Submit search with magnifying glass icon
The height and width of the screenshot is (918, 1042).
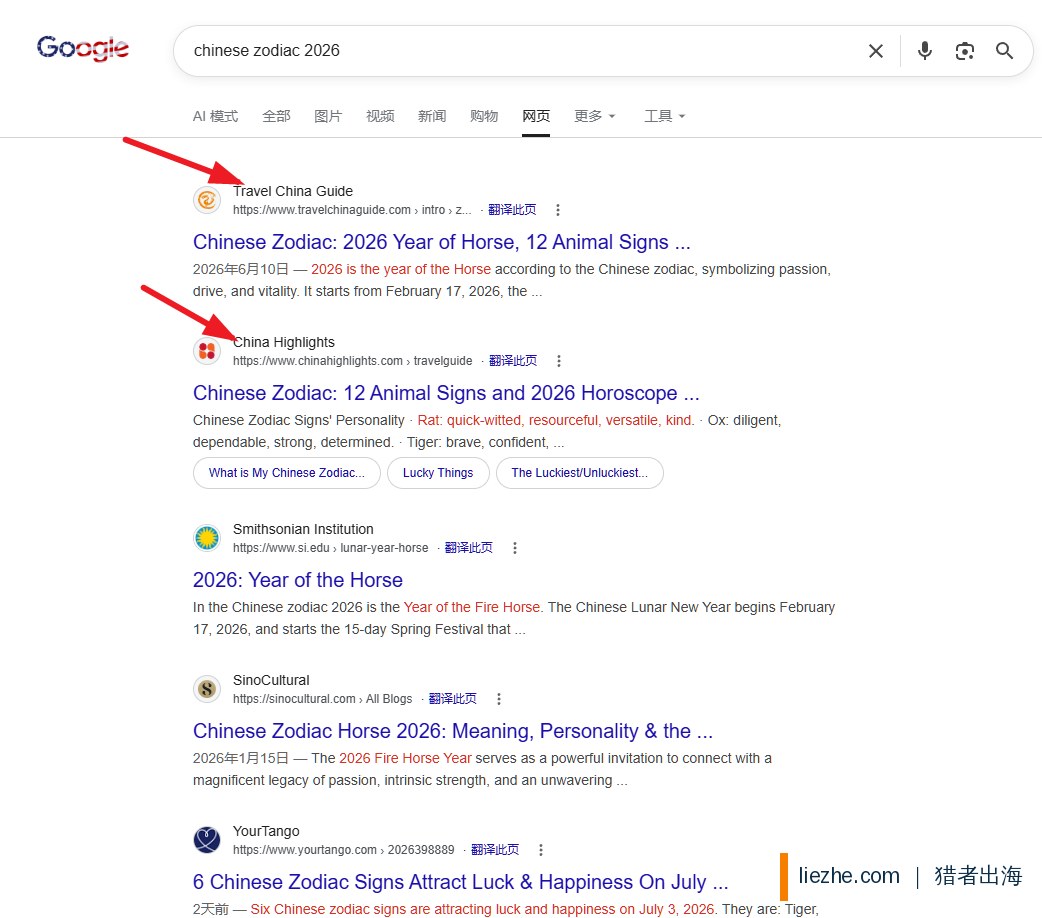1004,51
